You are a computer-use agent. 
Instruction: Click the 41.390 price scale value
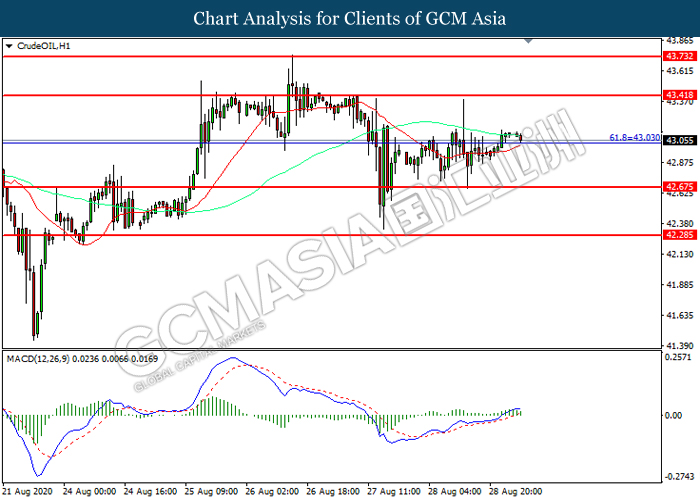point(680,346)
